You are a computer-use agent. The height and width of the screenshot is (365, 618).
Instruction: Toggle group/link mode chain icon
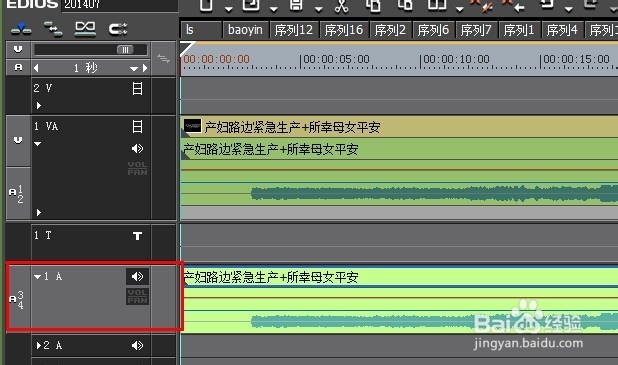(x=85, y=29)
